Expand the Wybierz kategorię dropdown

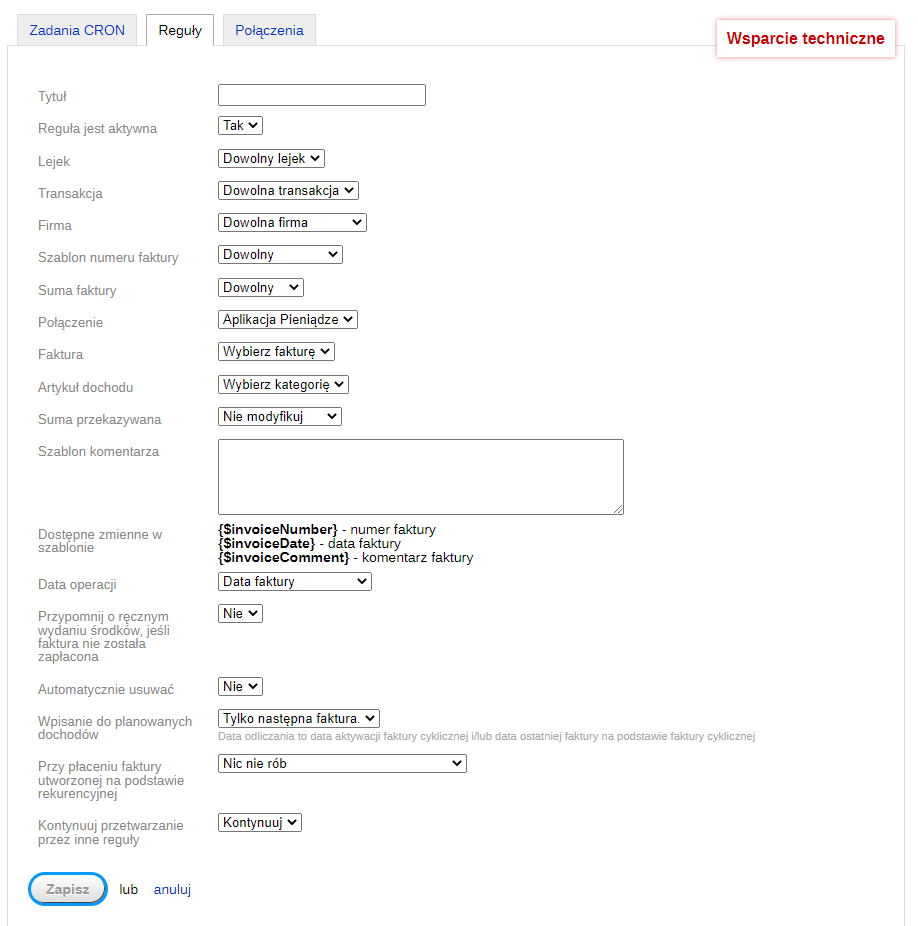point(283,384)
